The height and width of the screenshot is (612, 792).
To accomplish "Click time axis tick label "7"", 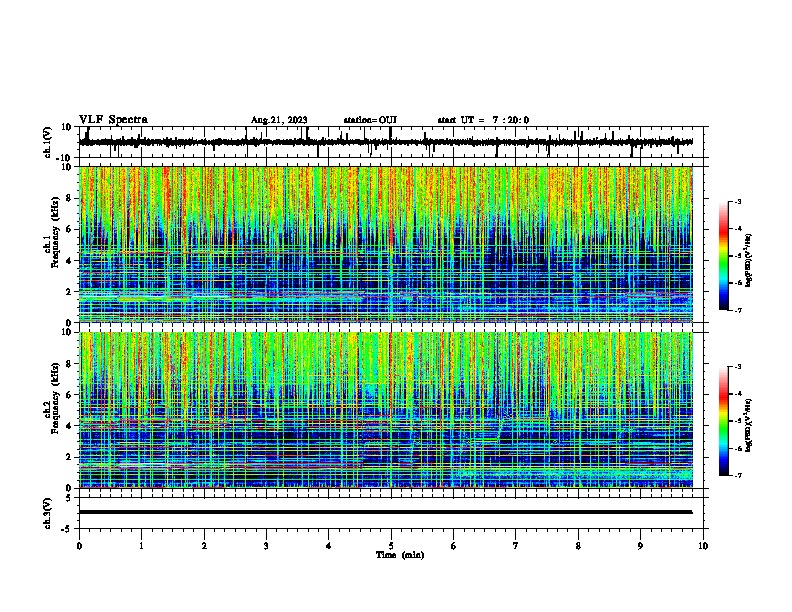I will (x=516, y=546).
